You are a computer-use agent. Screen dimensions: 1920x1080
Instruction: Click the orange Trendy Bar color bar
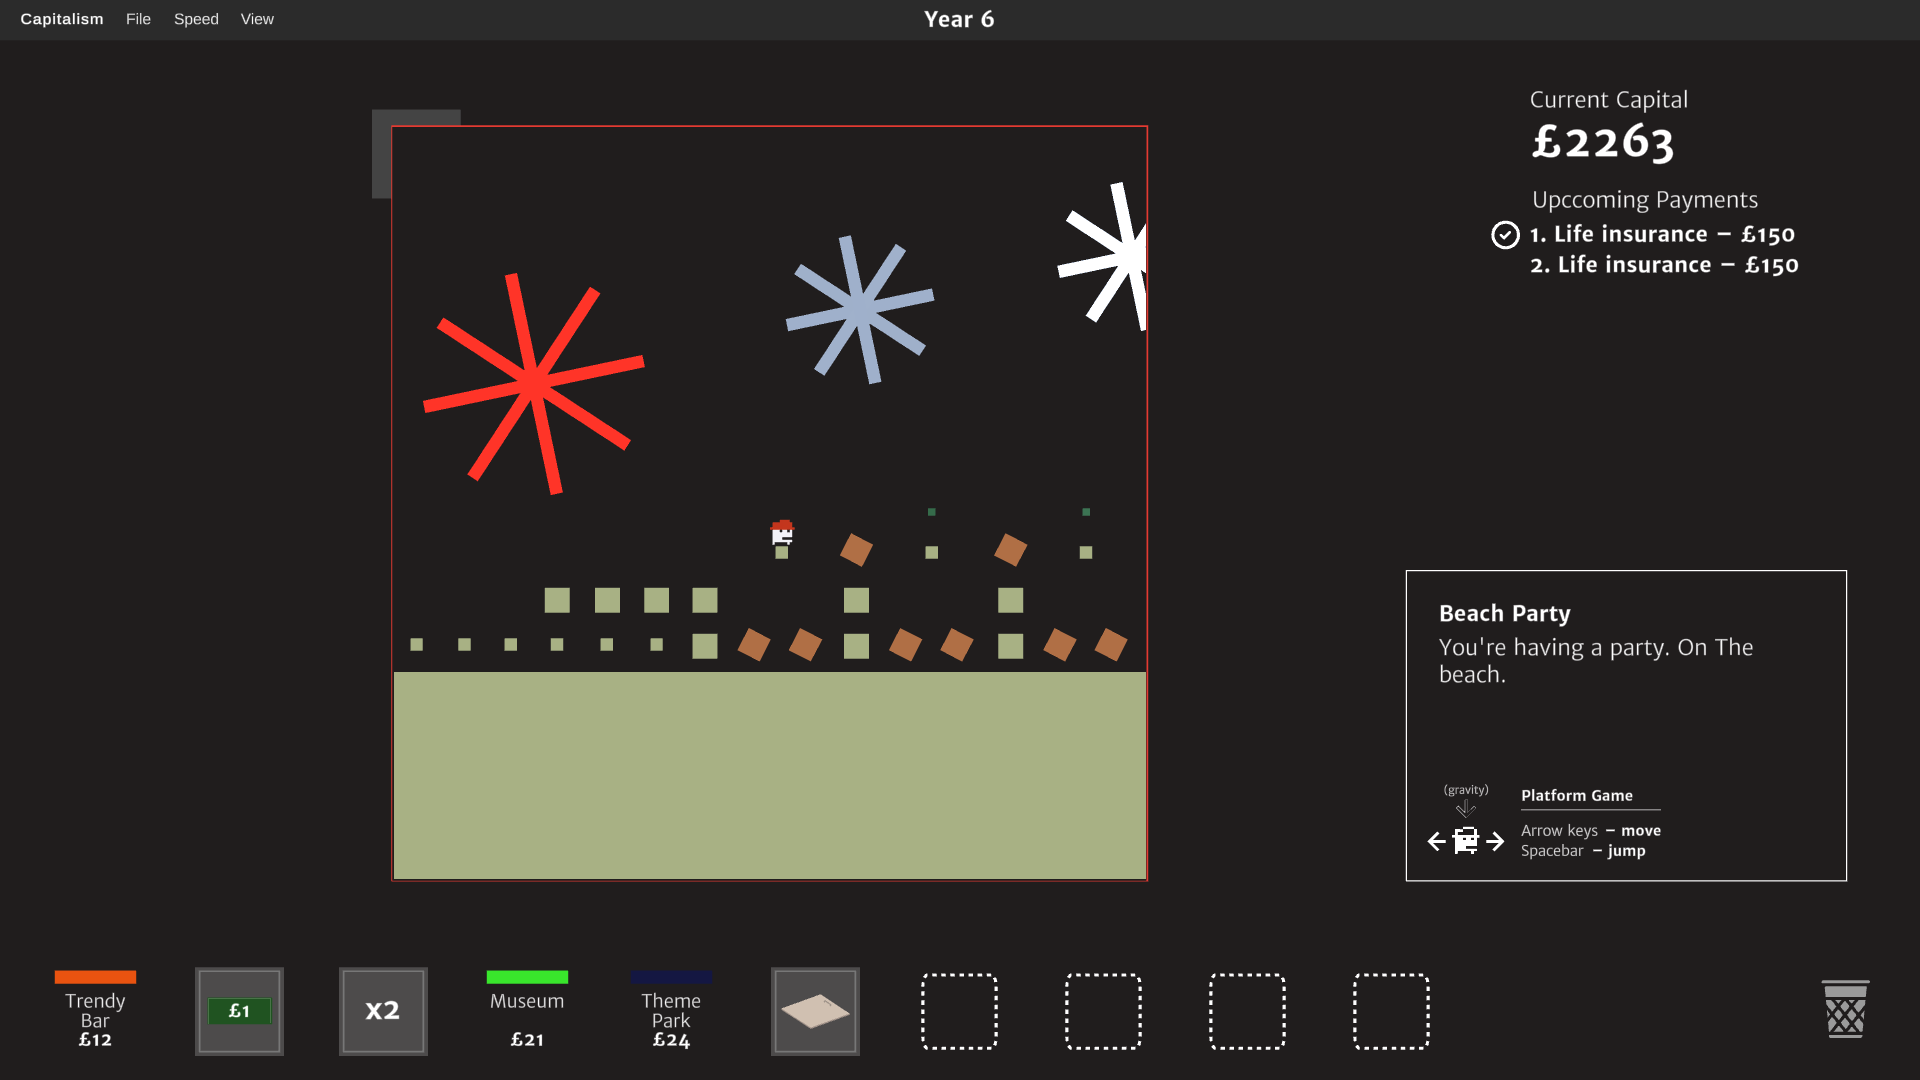[x=95, y=977]
